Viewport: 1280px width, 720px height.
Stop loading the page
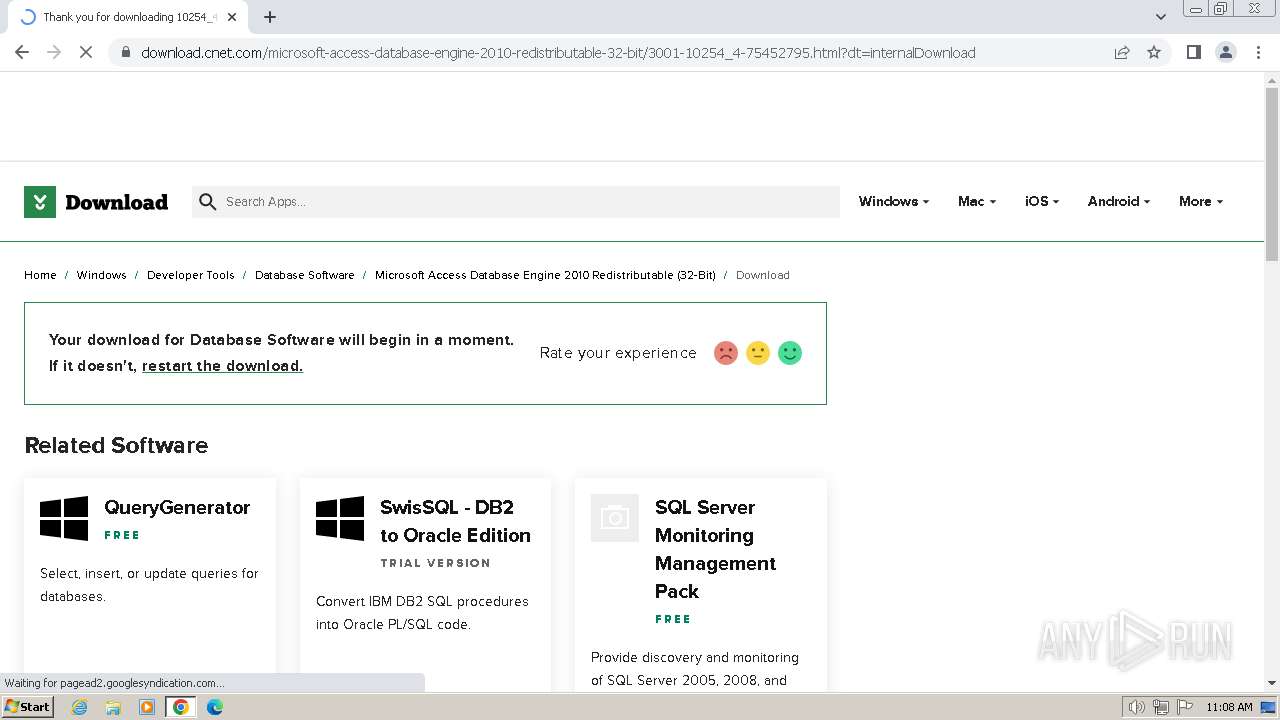(86, 52)
